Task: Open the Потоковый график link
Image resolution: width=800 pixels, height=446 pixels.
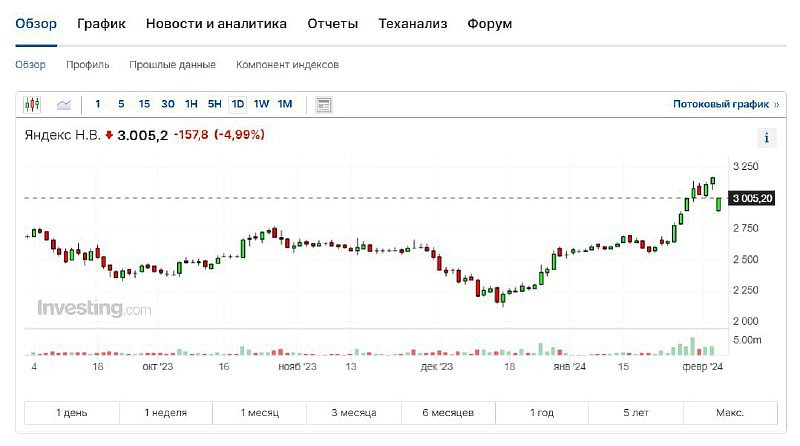Action: click(720, 104)
